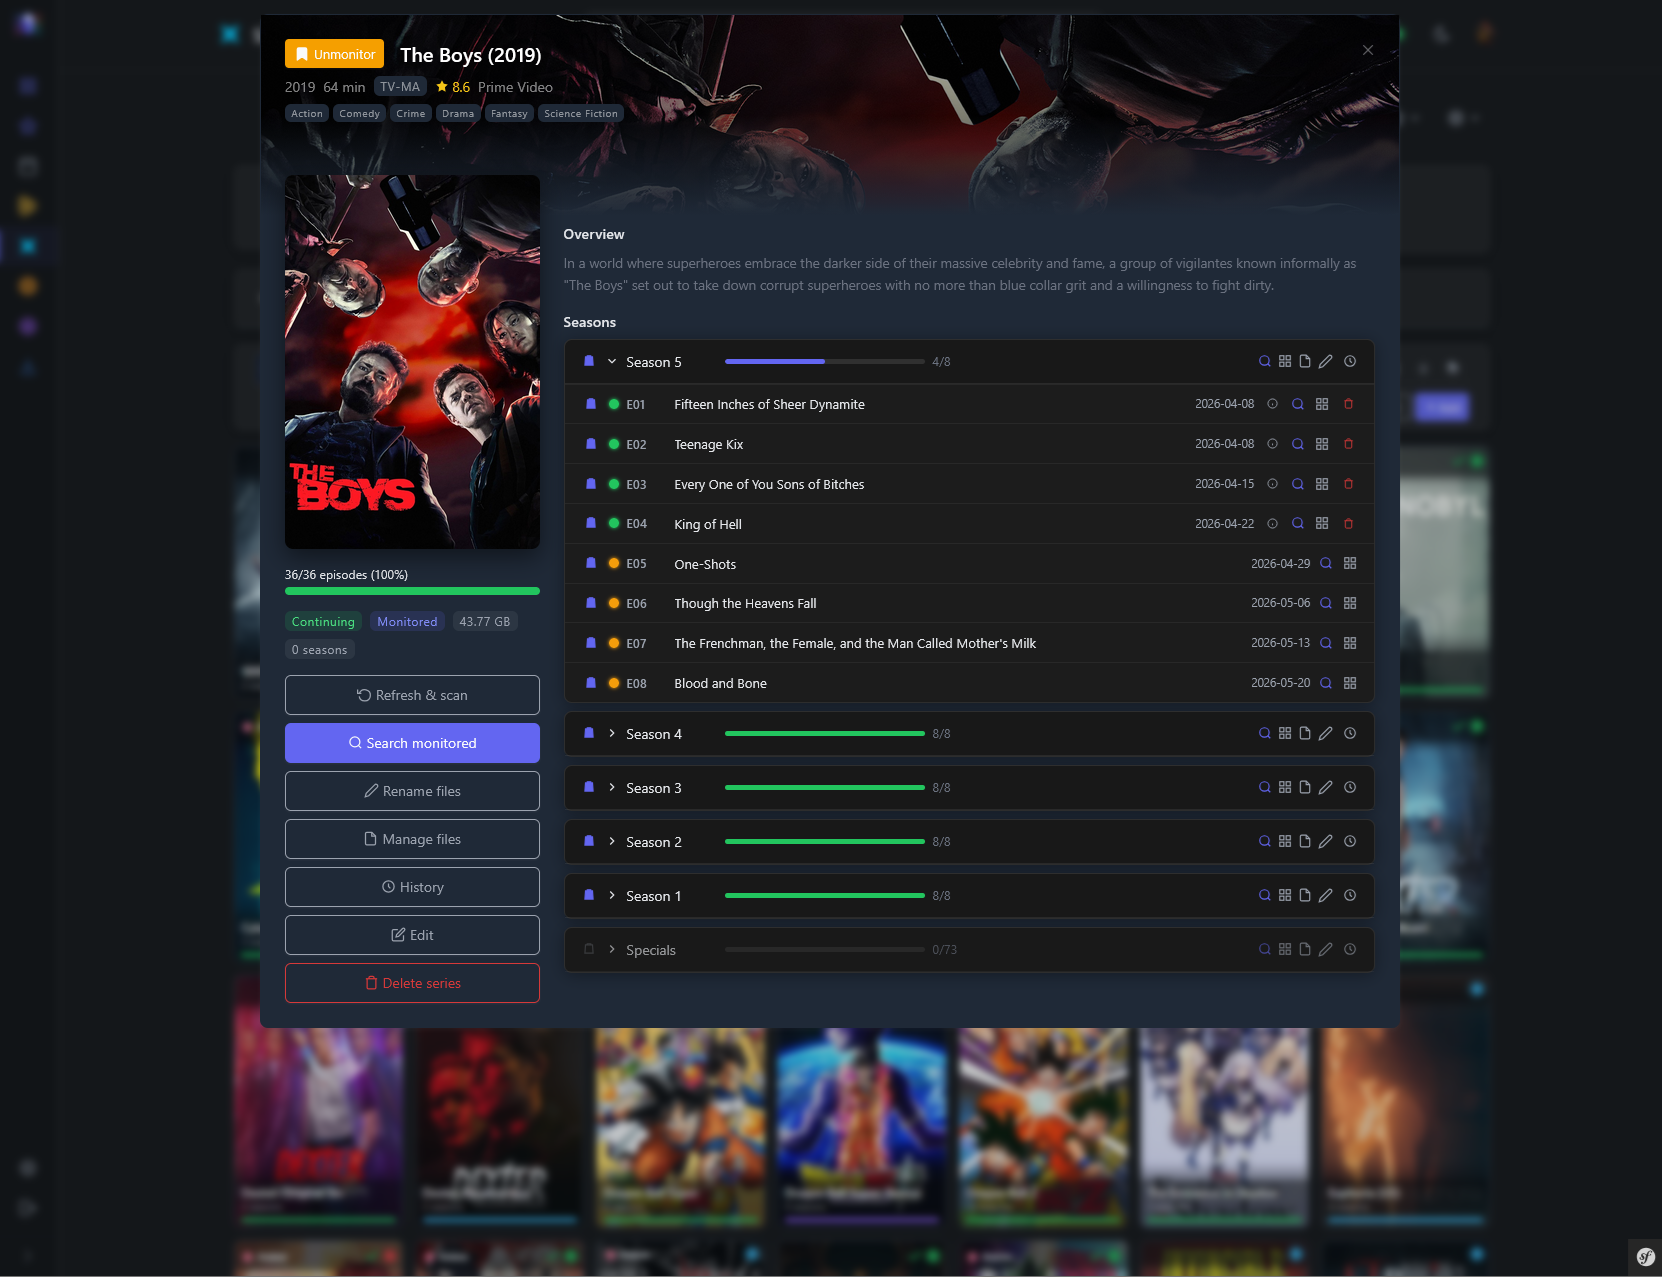The width and height of the screenshot is (1662, 1277).
Task: Delete King of Hell episode file
Action: pyautogui.click(x=1348, y=523)
